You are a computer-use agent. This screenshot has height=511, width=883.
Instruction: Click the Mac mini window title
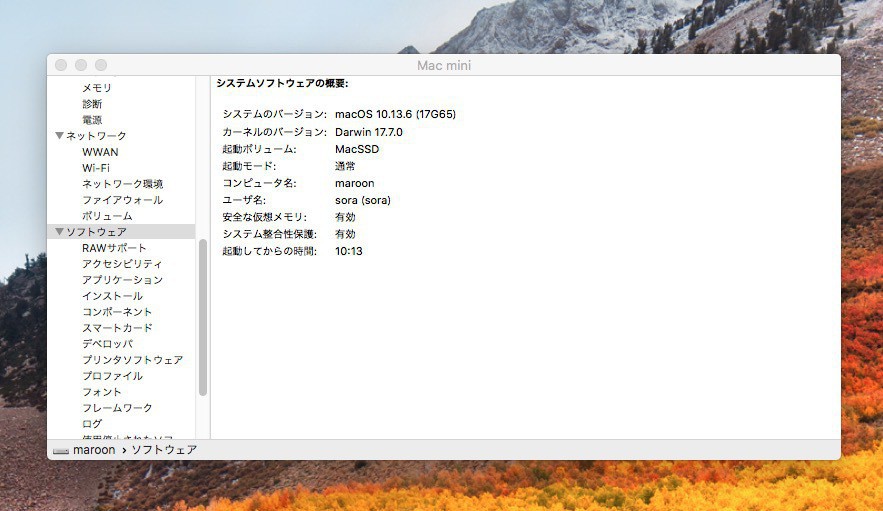tap(444, 65)
